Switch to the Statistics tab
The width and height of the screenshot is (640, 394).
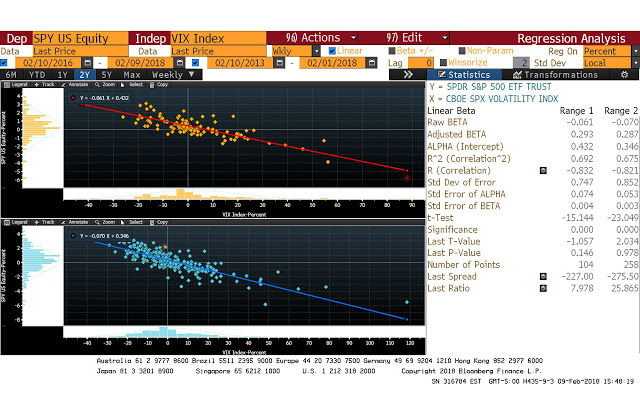(464, 75)
